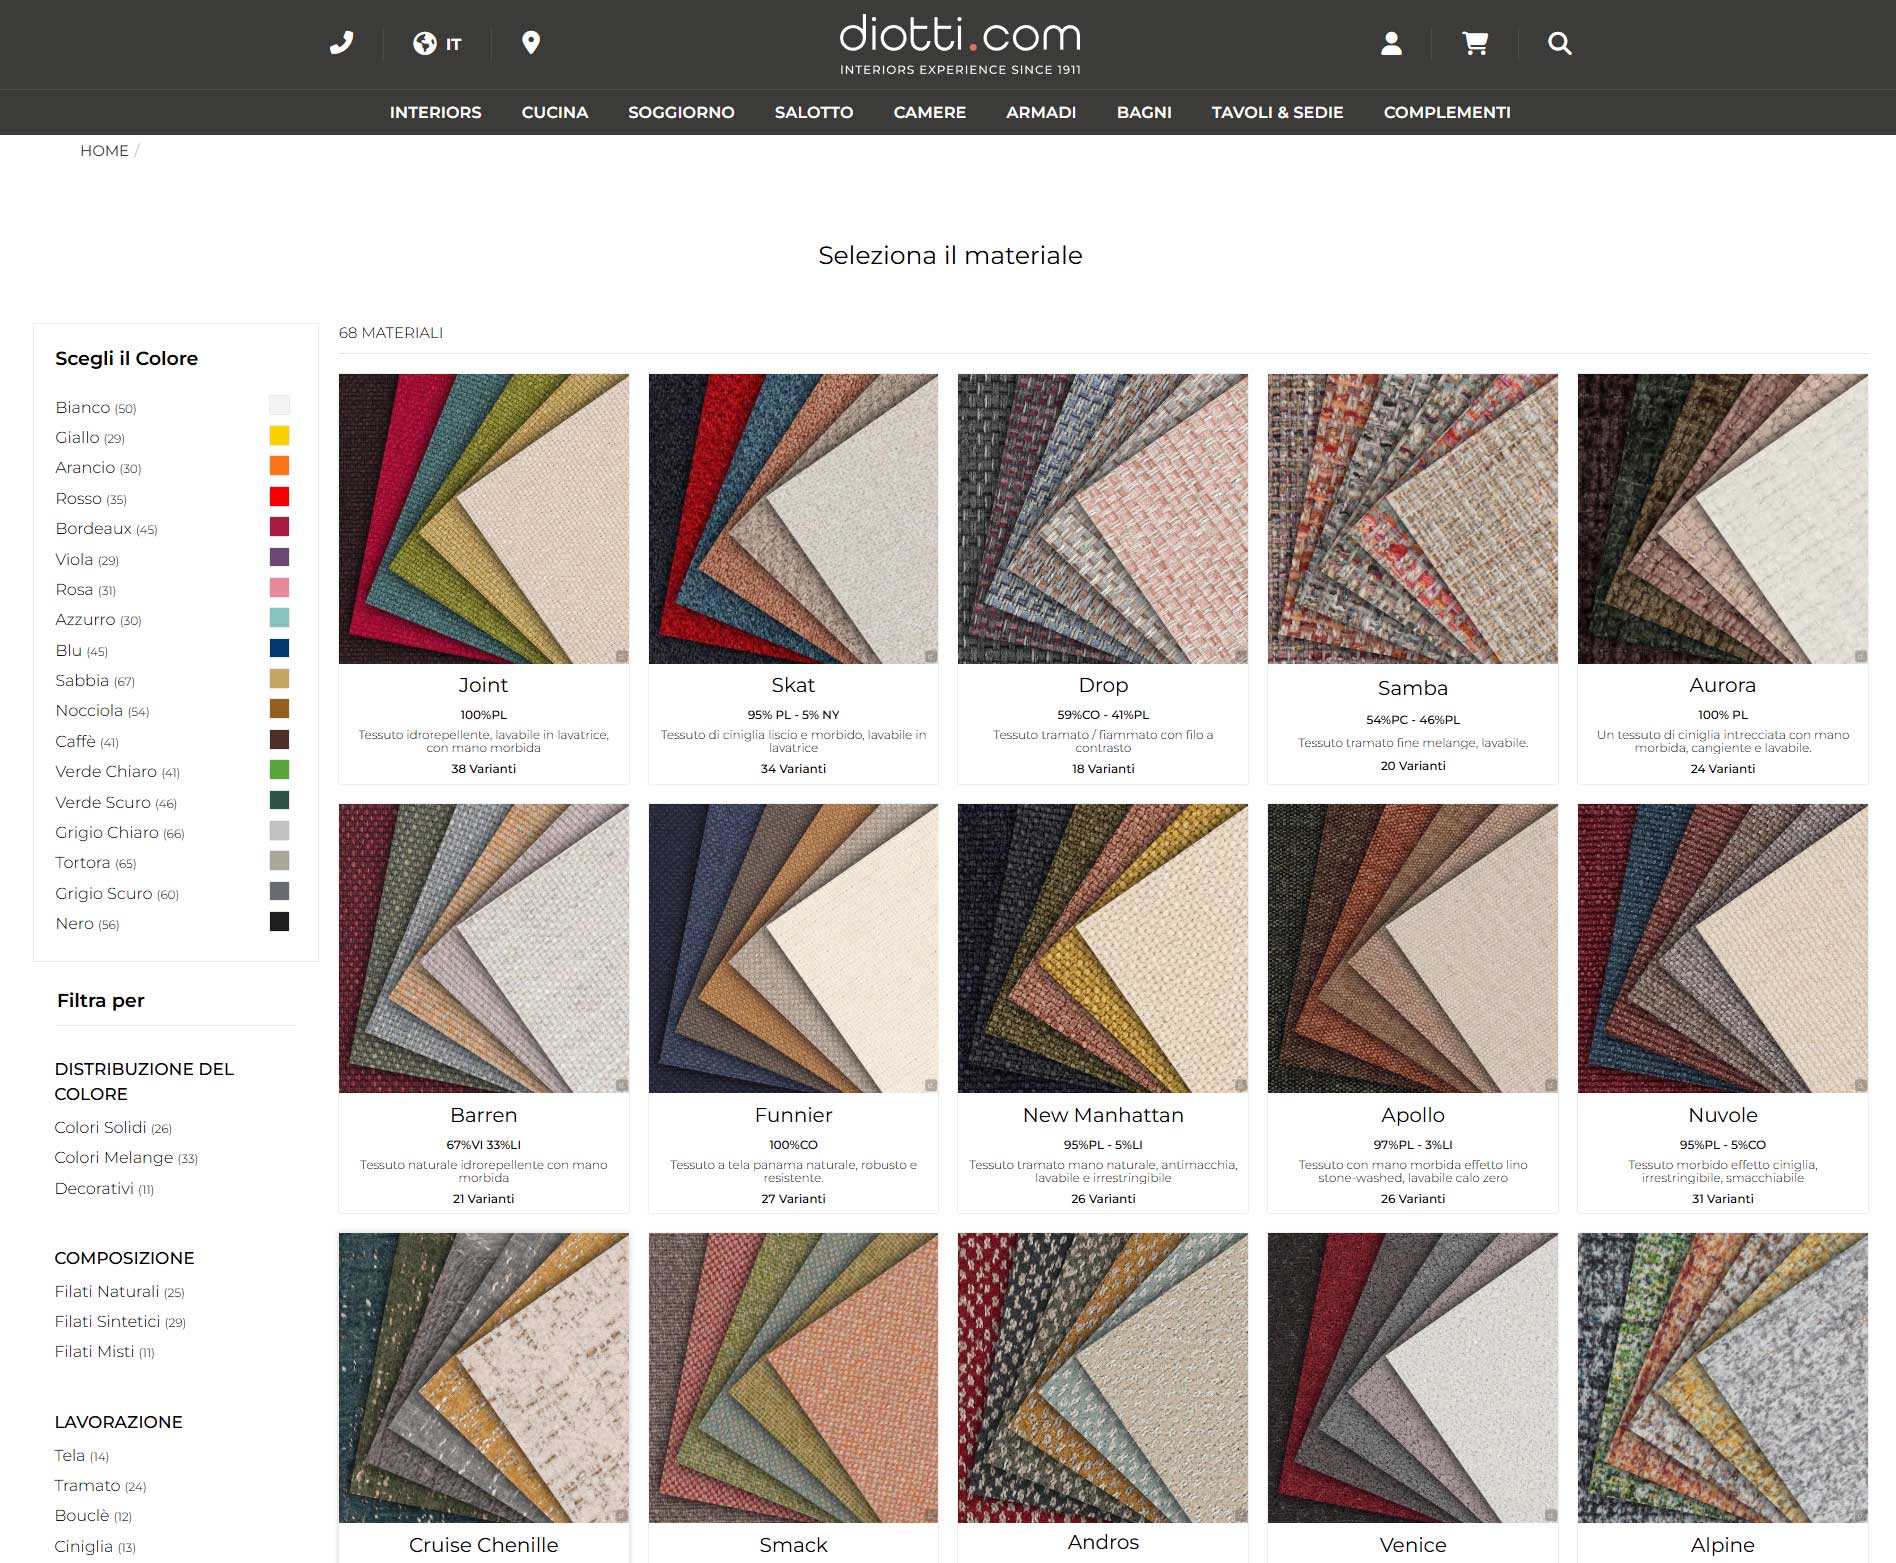Click the store locator pin icon
Image resolution: width=1896 pixels, height=1563 pixels.
pos(531,43)
